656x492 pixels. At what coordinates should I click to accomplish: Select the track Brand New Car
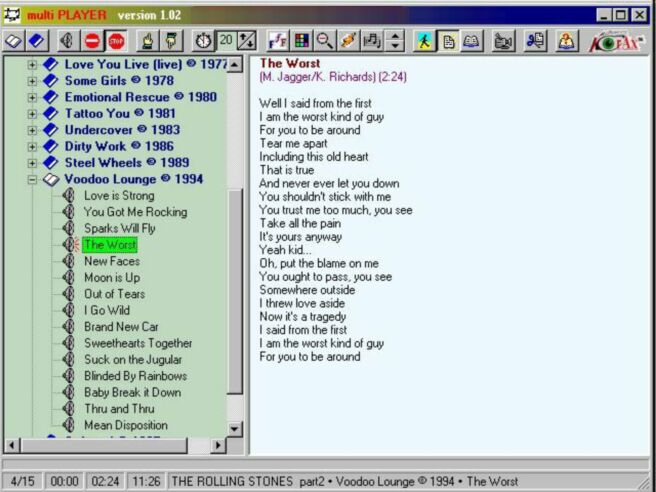121,327
